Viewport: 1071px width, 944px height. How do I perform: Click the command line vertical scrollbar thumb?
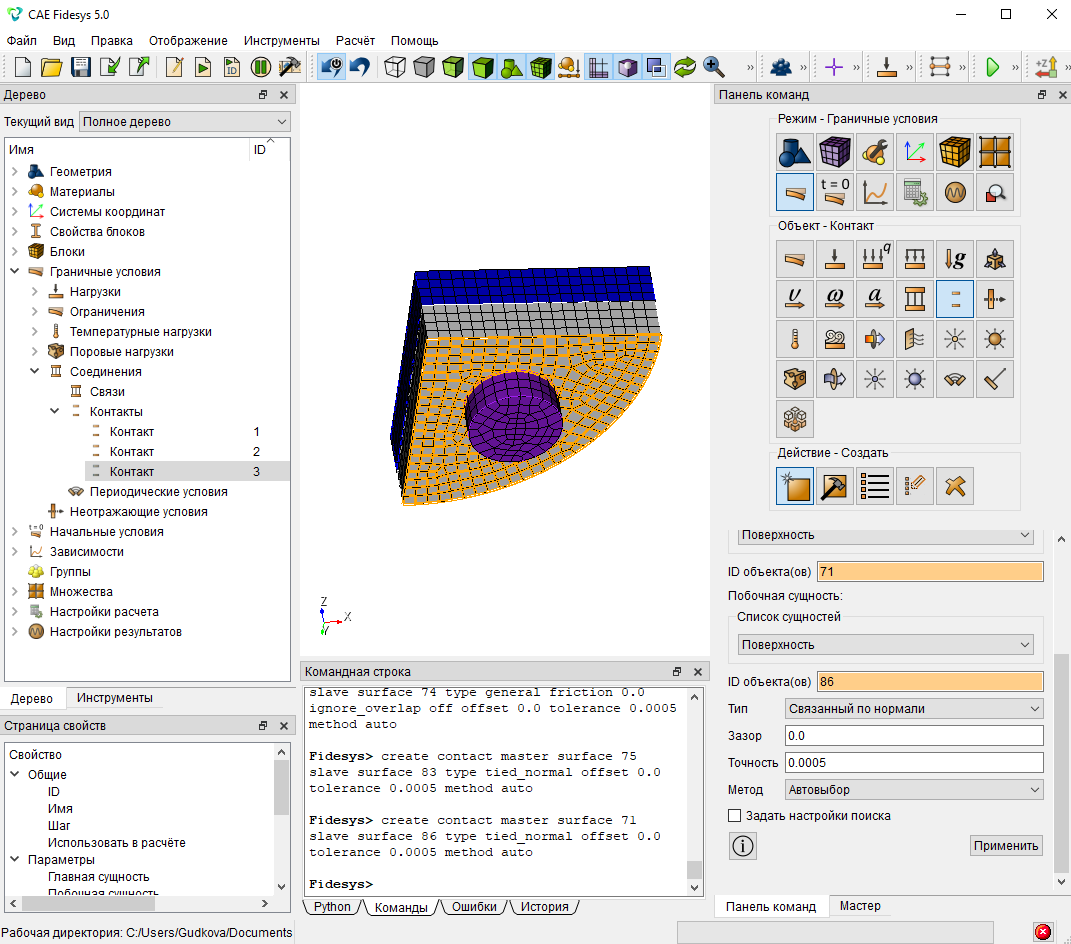tap(694, 870)
